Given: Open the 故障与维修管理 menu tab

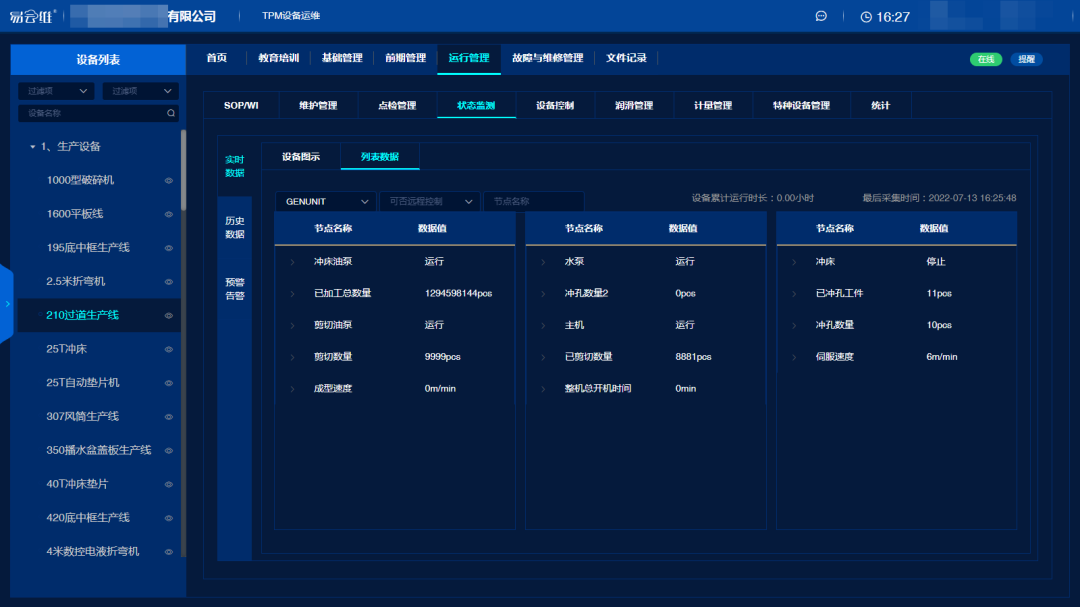Looking at the screenshot, I should [x=548, y=58].
